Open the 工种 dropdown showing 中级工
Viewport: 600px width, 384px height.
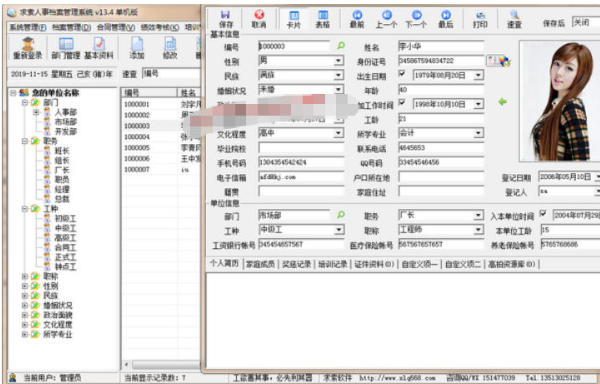tap(338, 230)
